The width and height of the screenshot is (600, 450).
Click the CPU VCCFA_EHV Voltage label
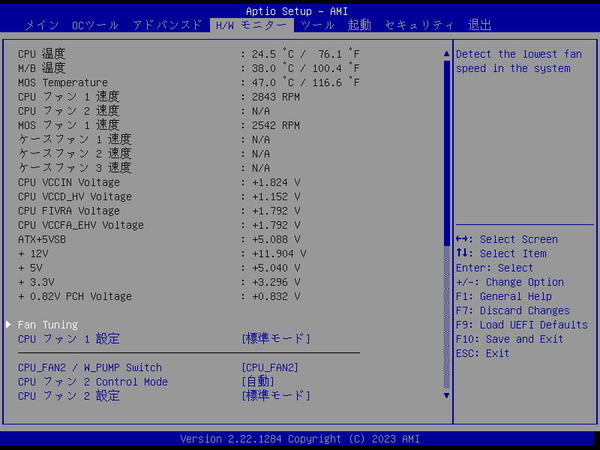tap(81, 225)
